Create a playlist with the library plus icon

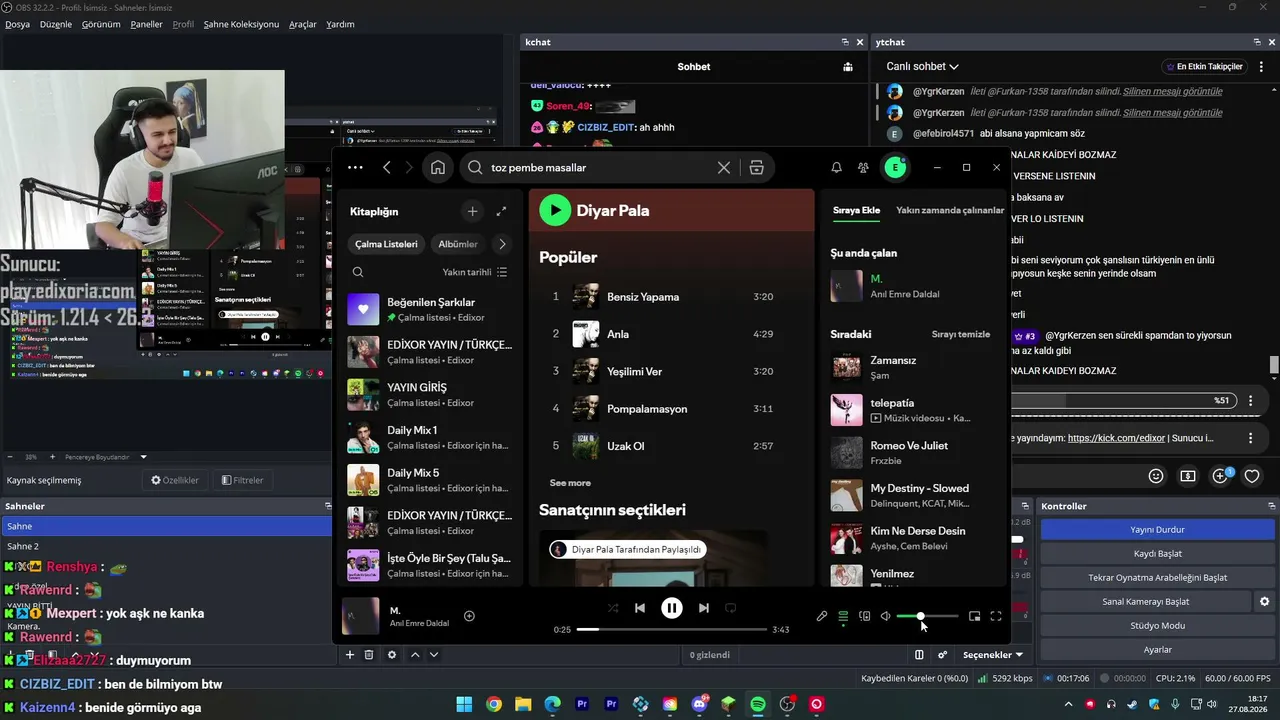tap(472, 211)
